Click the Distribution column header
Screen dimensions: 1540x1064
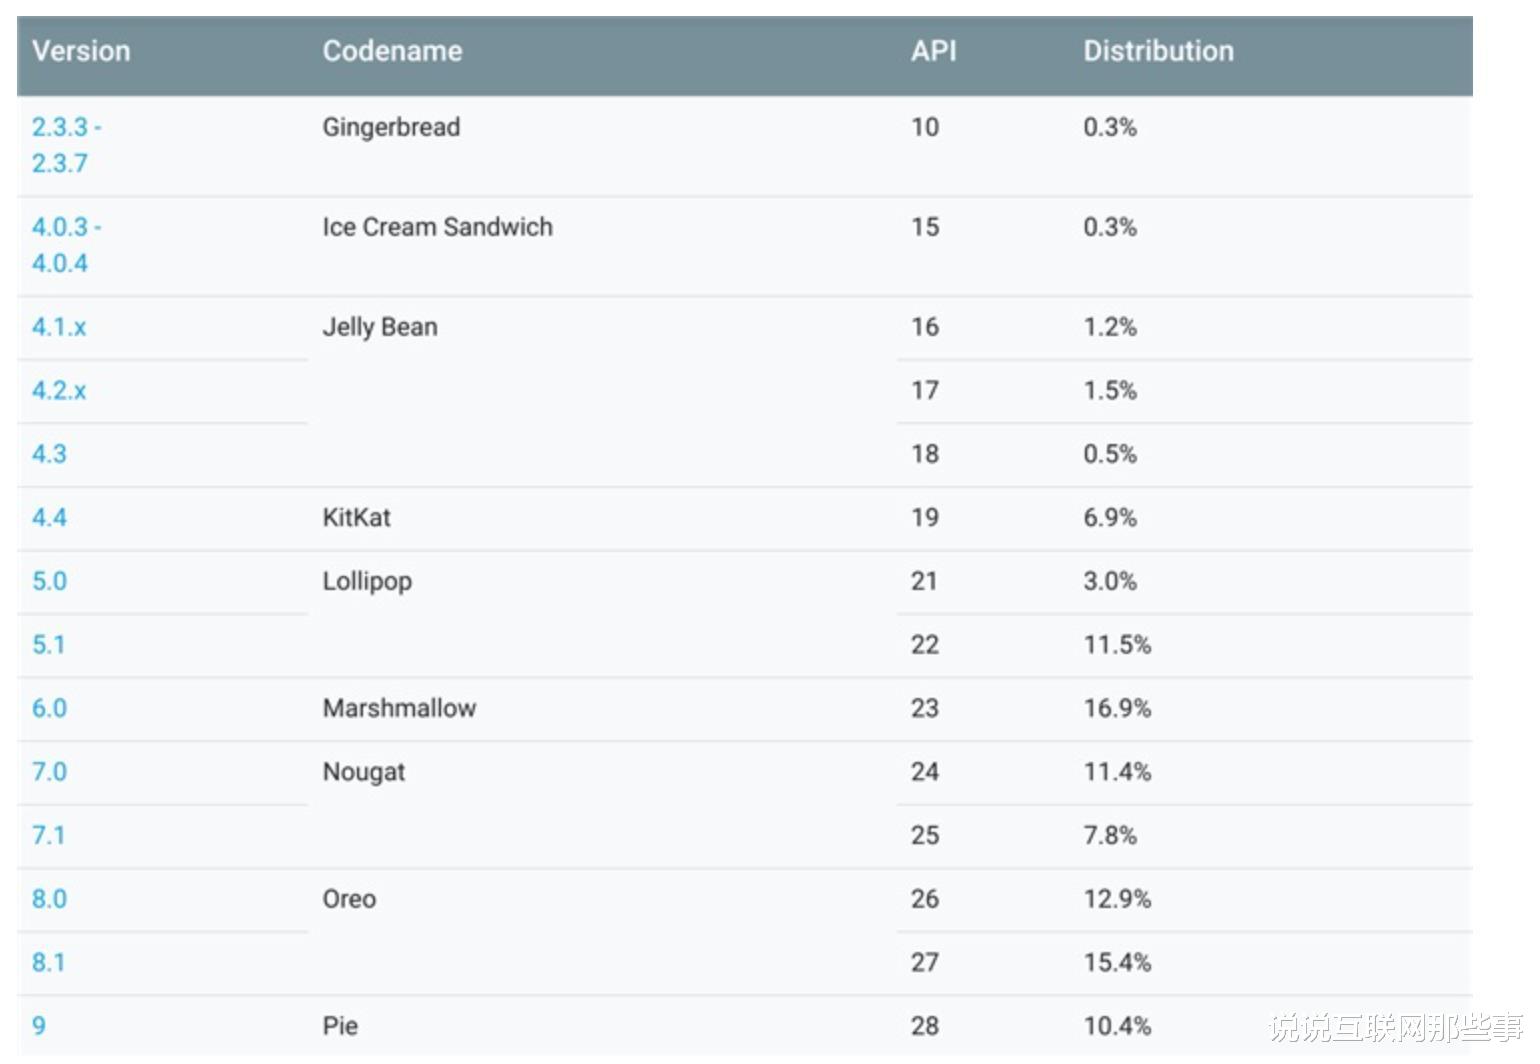1158,51
